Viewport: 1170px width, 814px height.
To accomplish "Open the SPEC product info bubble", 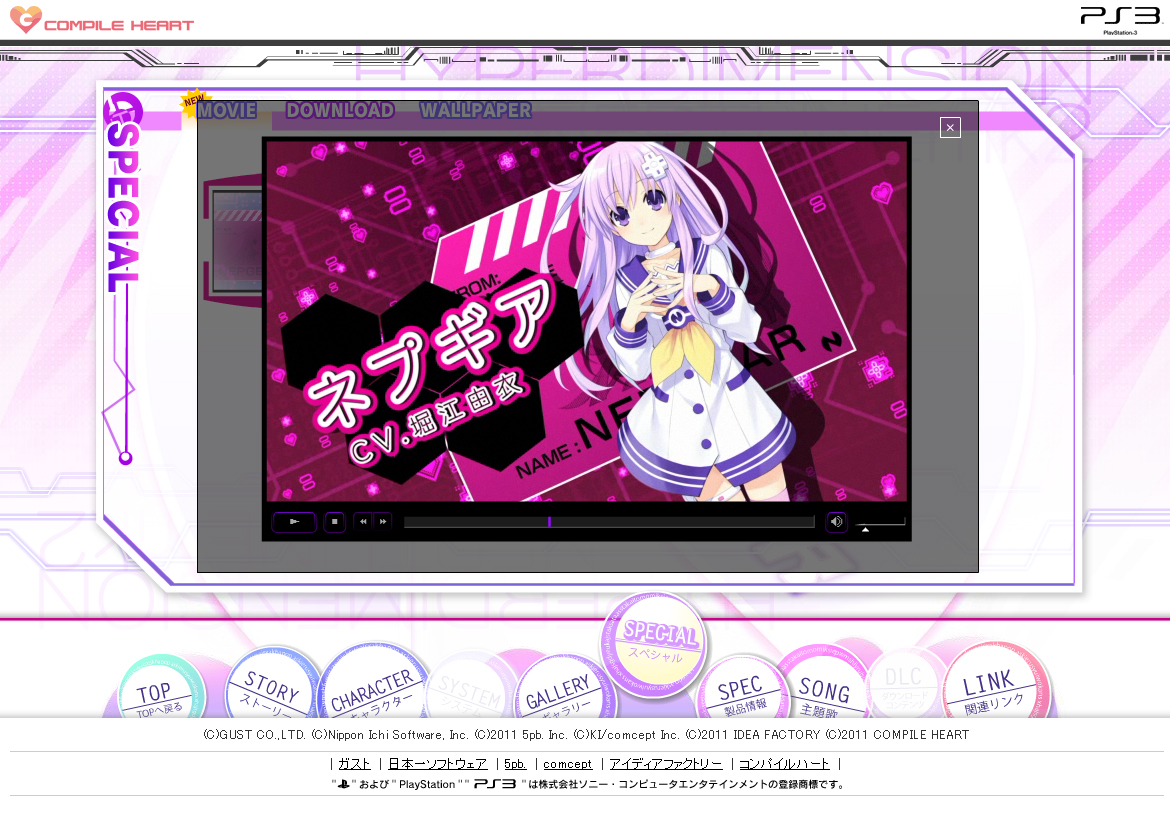I will (742, 687).
